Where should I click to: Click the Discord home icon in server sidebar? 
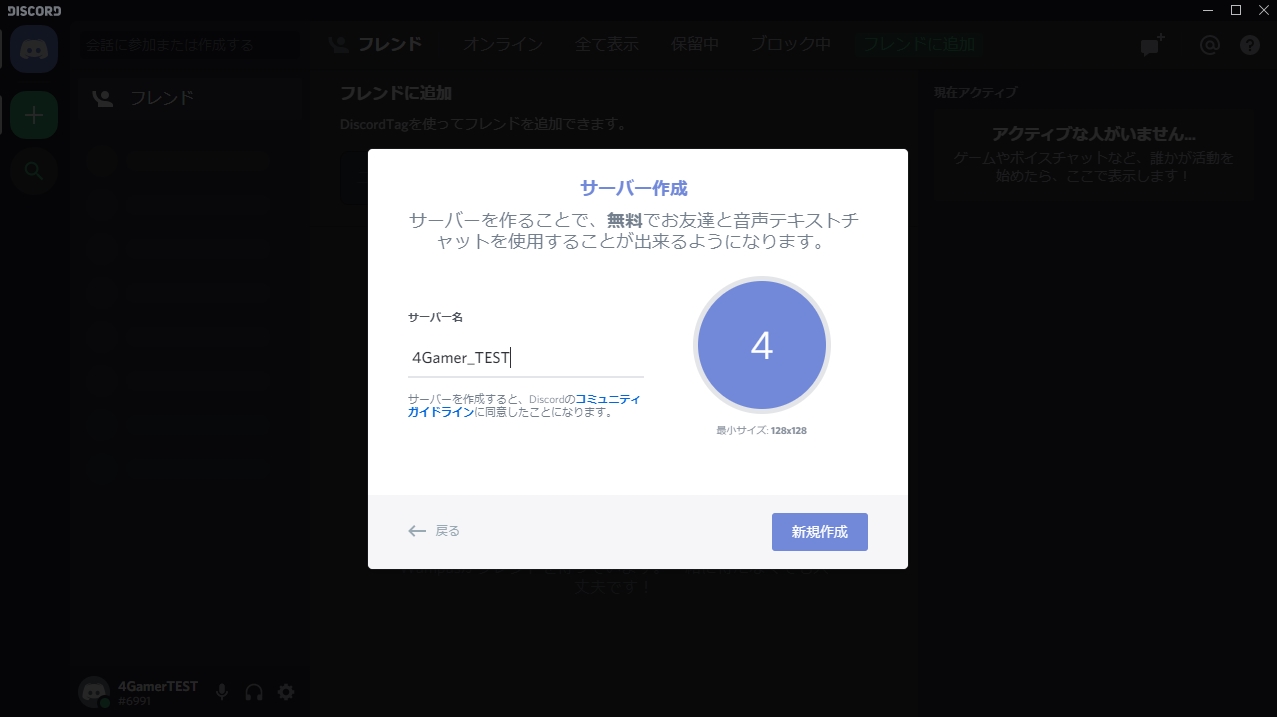34,49
